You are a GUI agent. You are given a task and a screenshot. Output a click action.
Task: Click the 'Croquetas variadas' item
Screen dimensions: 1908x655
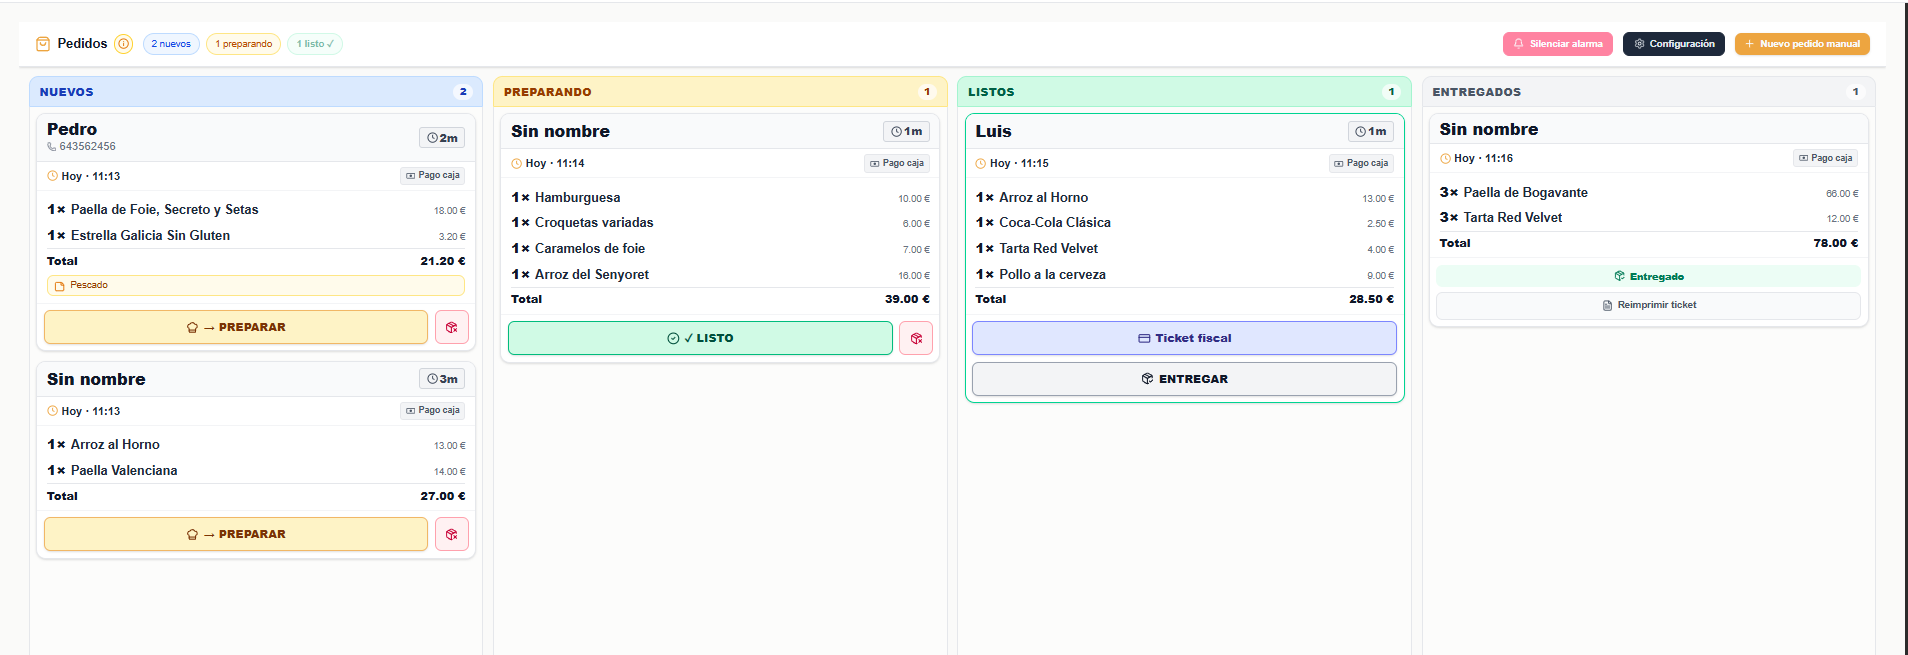[x=594, y=223]
